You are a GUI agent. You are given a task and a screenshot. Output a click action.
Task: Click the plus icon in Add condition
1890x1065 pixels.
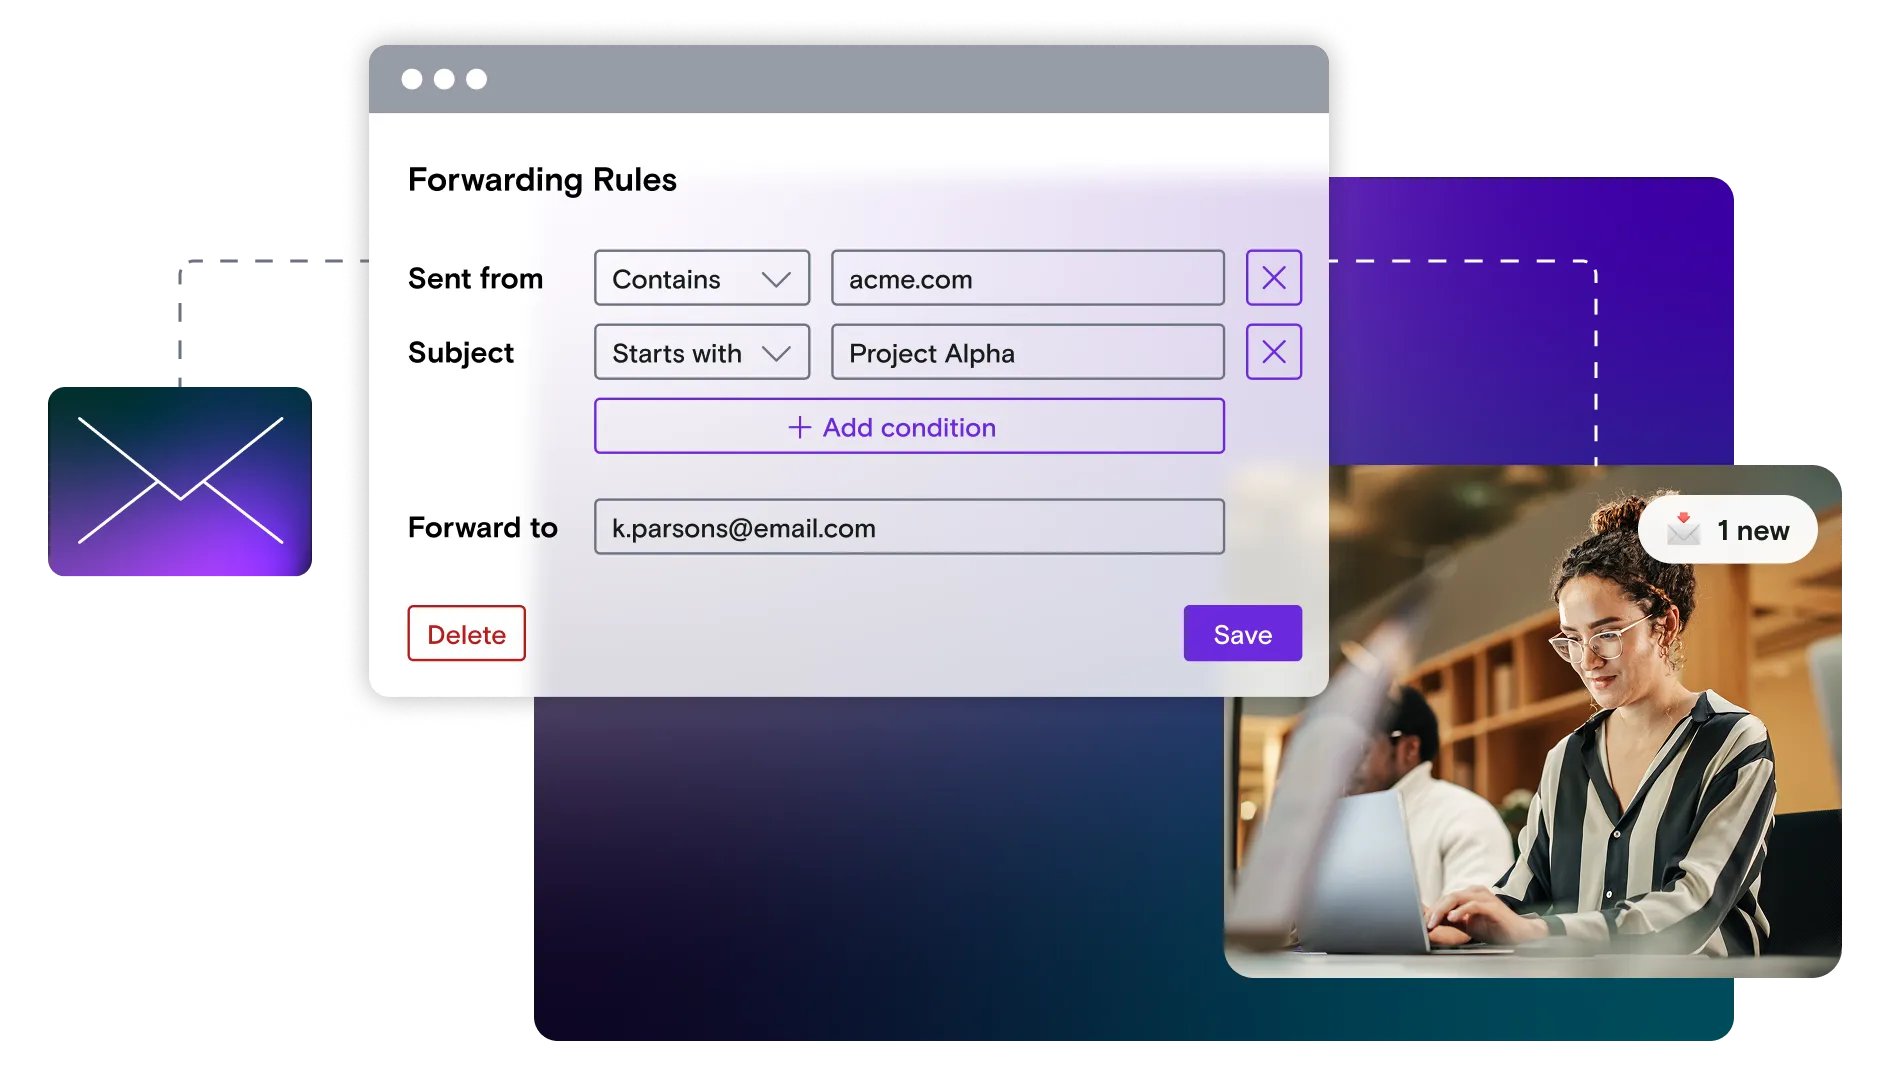pyautogui.click(x=797, y=427)
